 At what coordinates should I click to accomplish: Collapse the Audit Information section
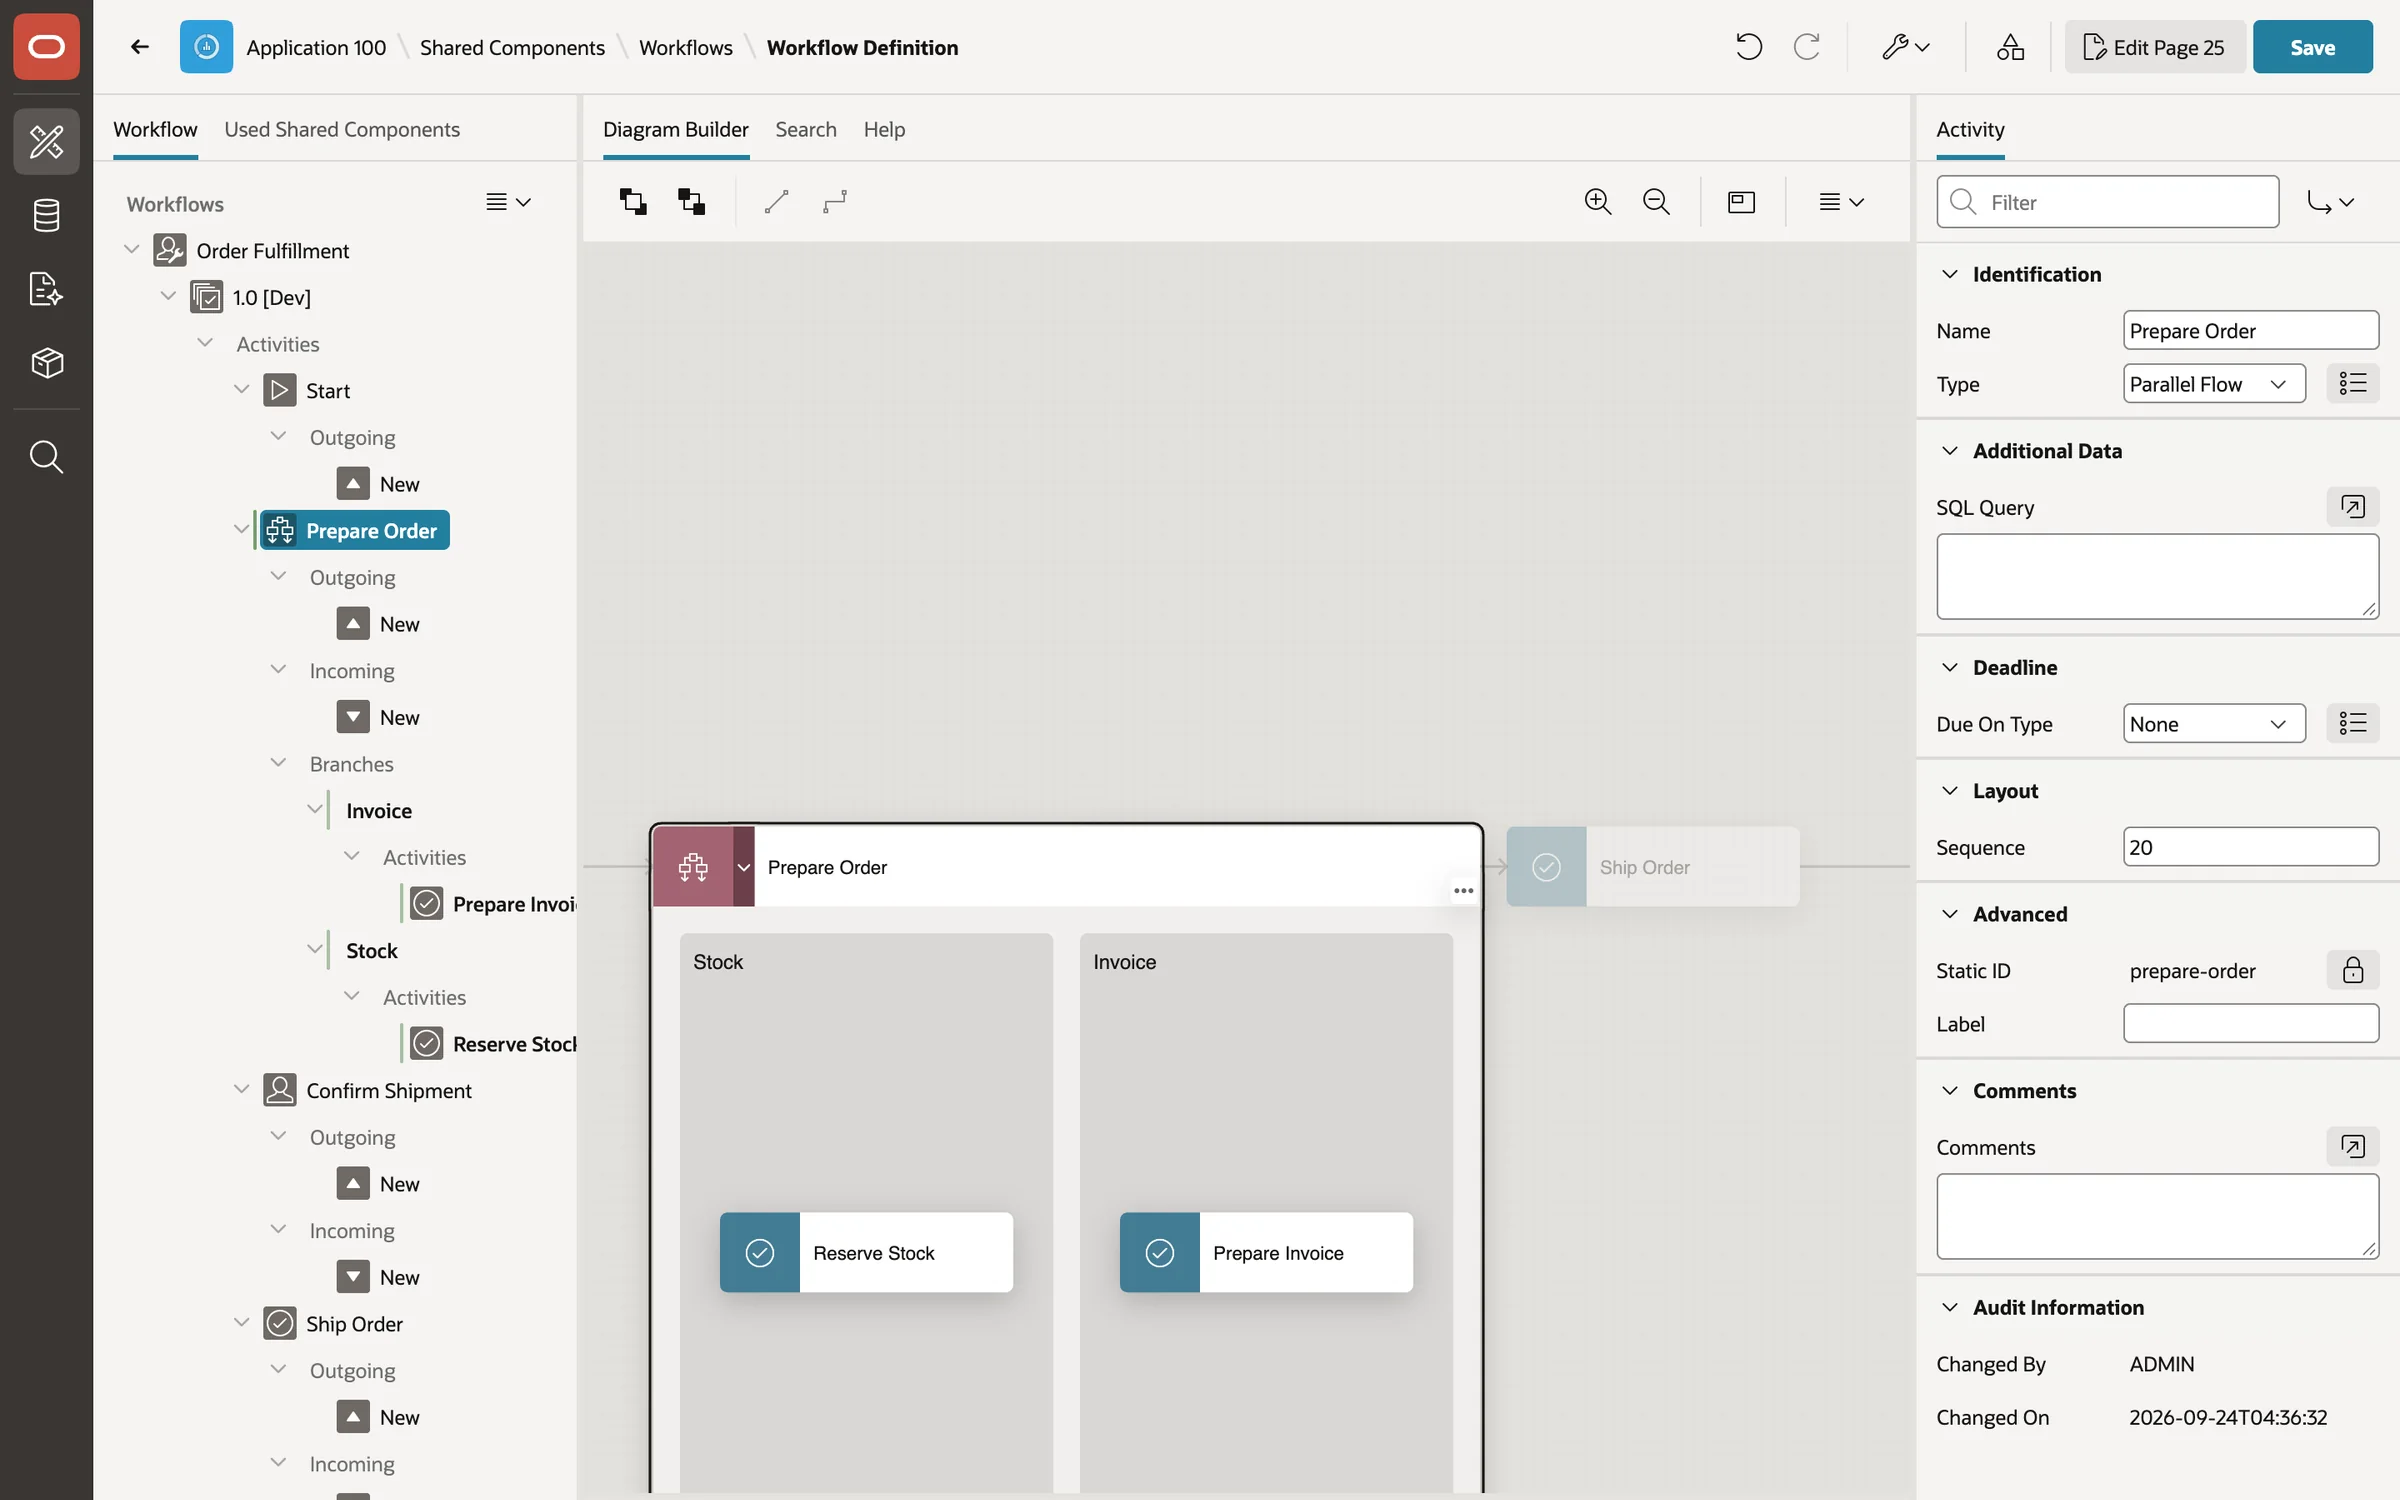(1949, 1307)
